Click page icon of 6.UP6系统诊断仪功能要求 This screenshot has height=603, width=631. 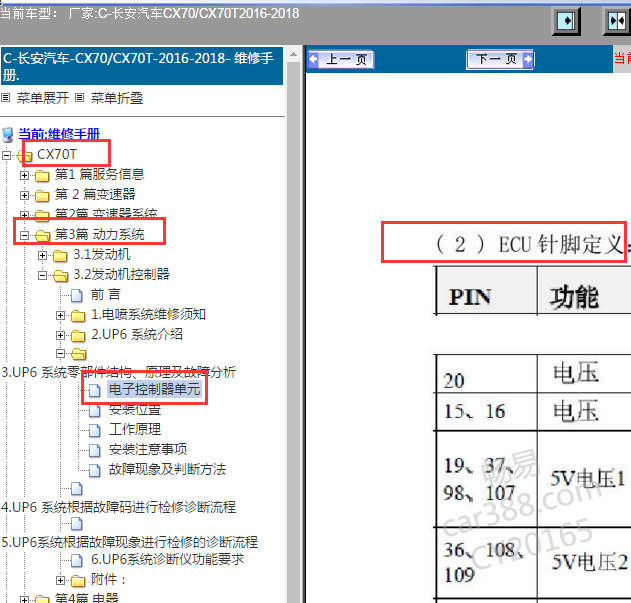[x=77, y=560]
